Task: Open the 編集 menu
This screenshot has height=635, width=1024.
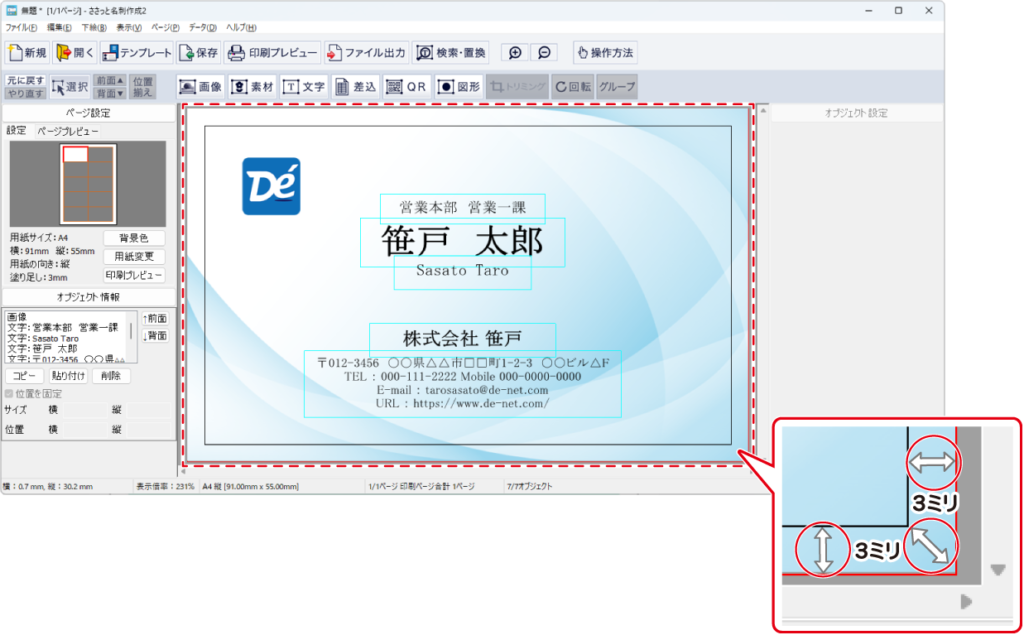Action: point(59,27)
